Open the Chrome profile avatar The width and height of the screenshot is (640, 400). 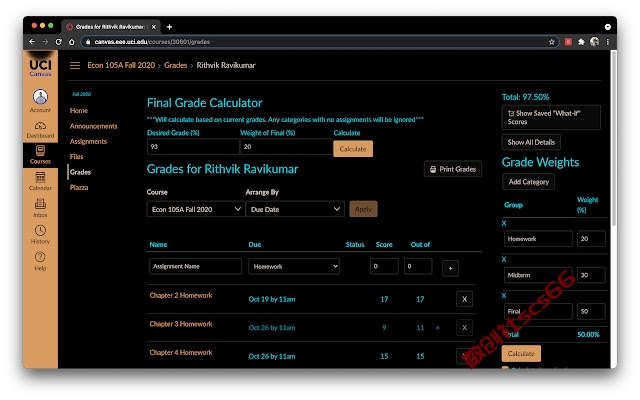[x=594, y=42]
